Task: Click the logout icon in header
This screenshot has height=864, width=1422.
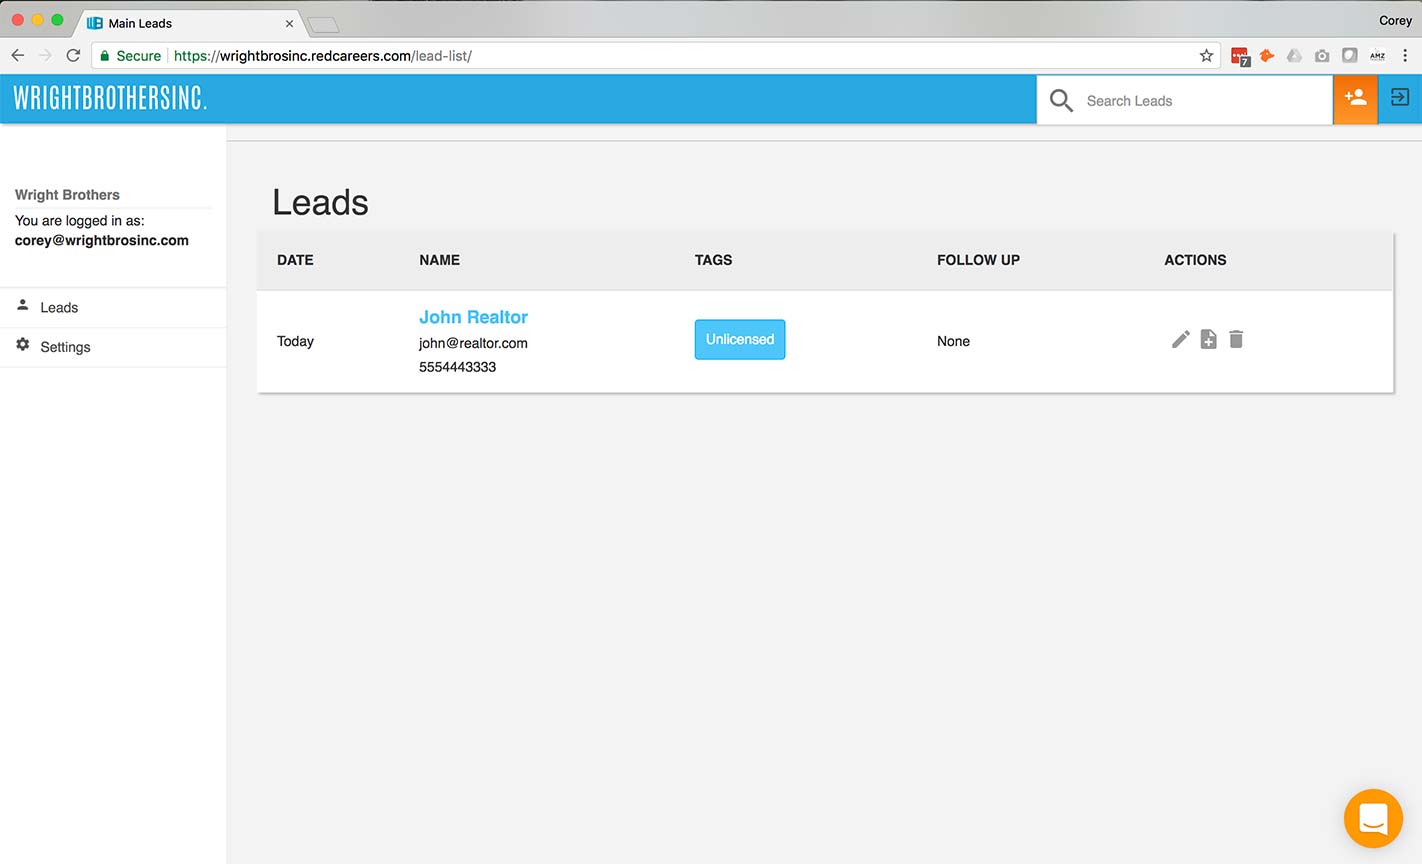Action: [x=1400, y=98]
